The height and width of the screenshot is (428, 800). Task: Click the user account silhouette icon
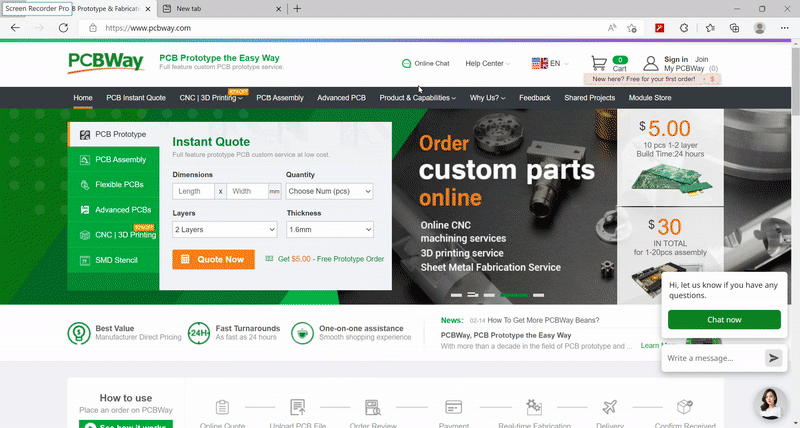point(651,63)
